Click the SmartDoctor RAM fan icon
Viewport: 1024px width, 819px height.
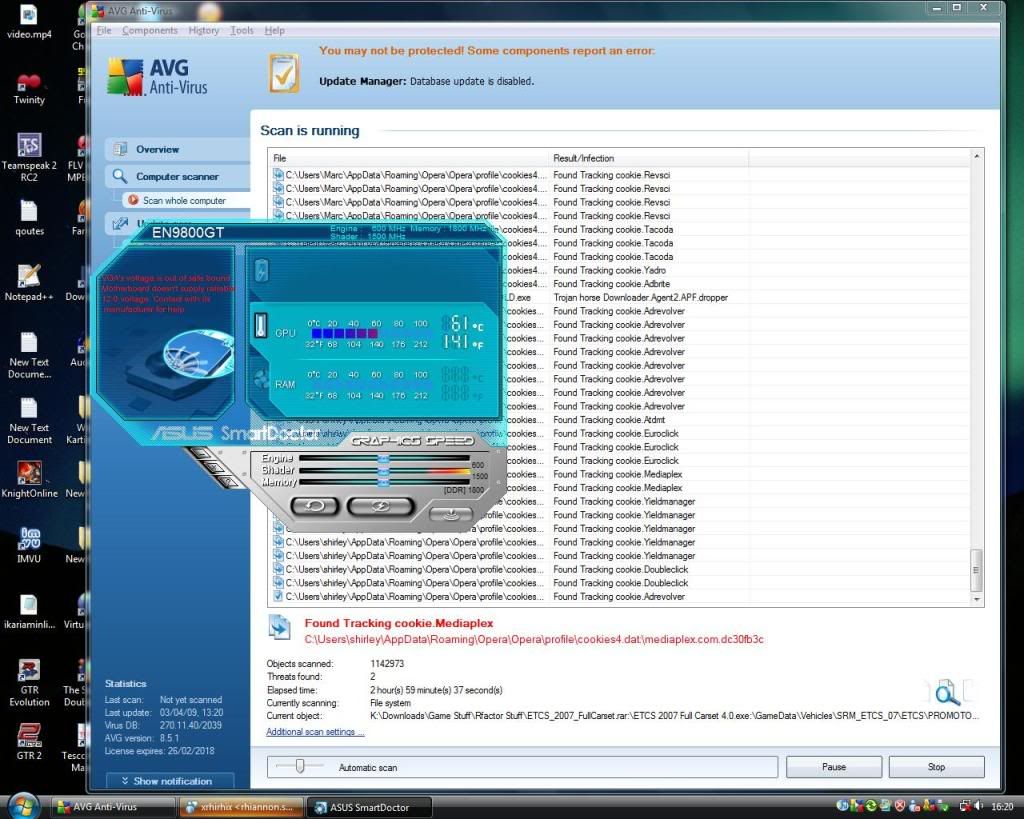[261, 379]
